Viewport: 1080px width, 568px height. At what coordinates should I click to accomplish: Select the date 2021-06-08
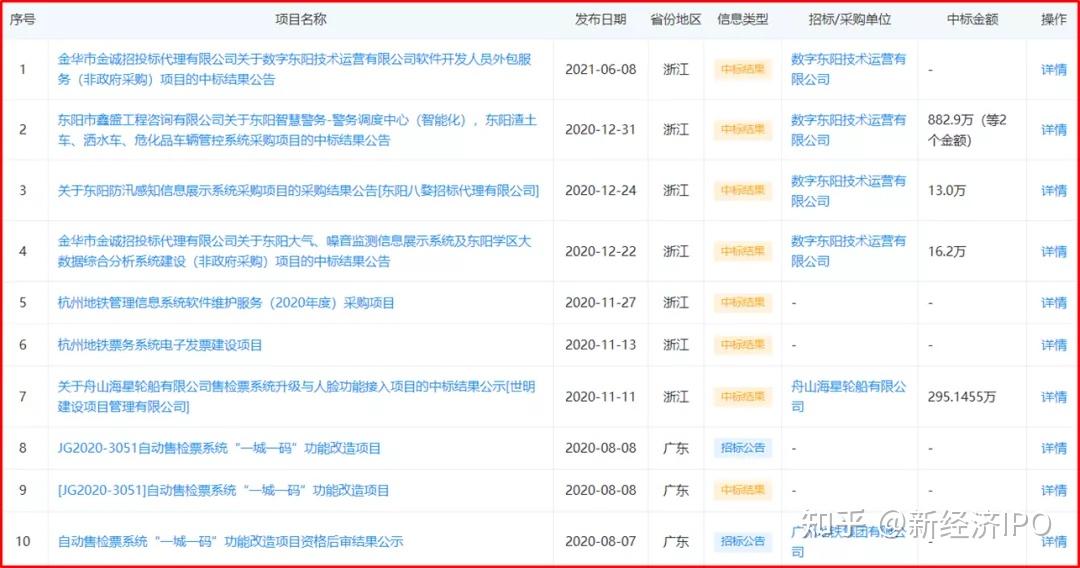[x=601, y=70]
